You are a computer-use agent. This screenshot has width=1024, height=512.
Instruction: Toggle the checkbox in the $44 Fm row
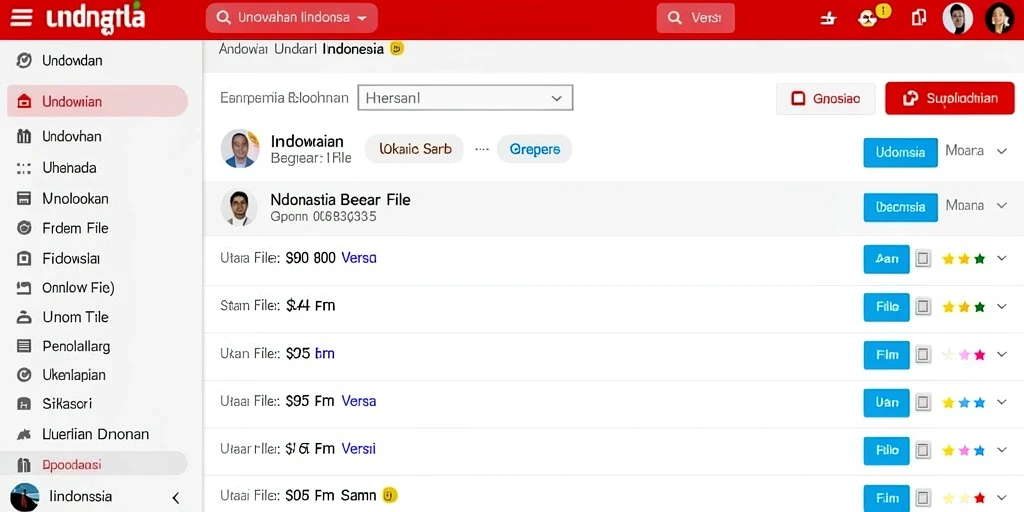923,306
